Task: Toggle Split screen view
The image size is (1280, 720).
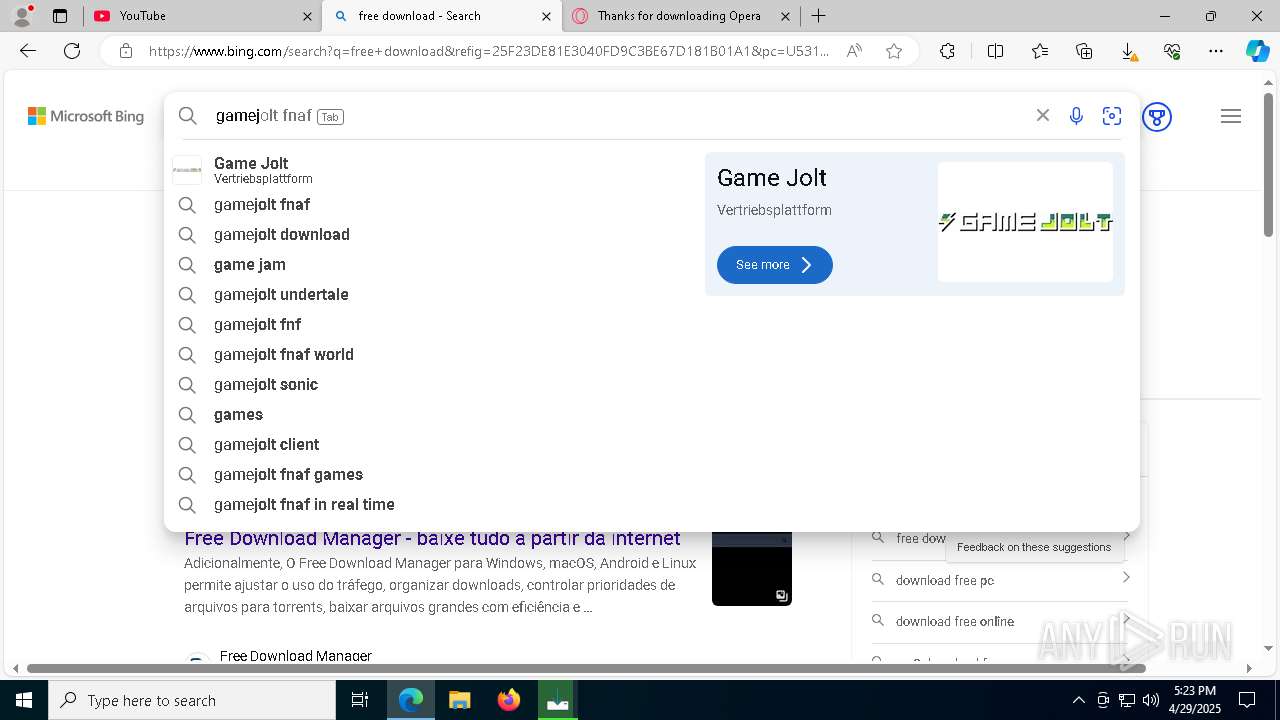Action: (995, 51)
